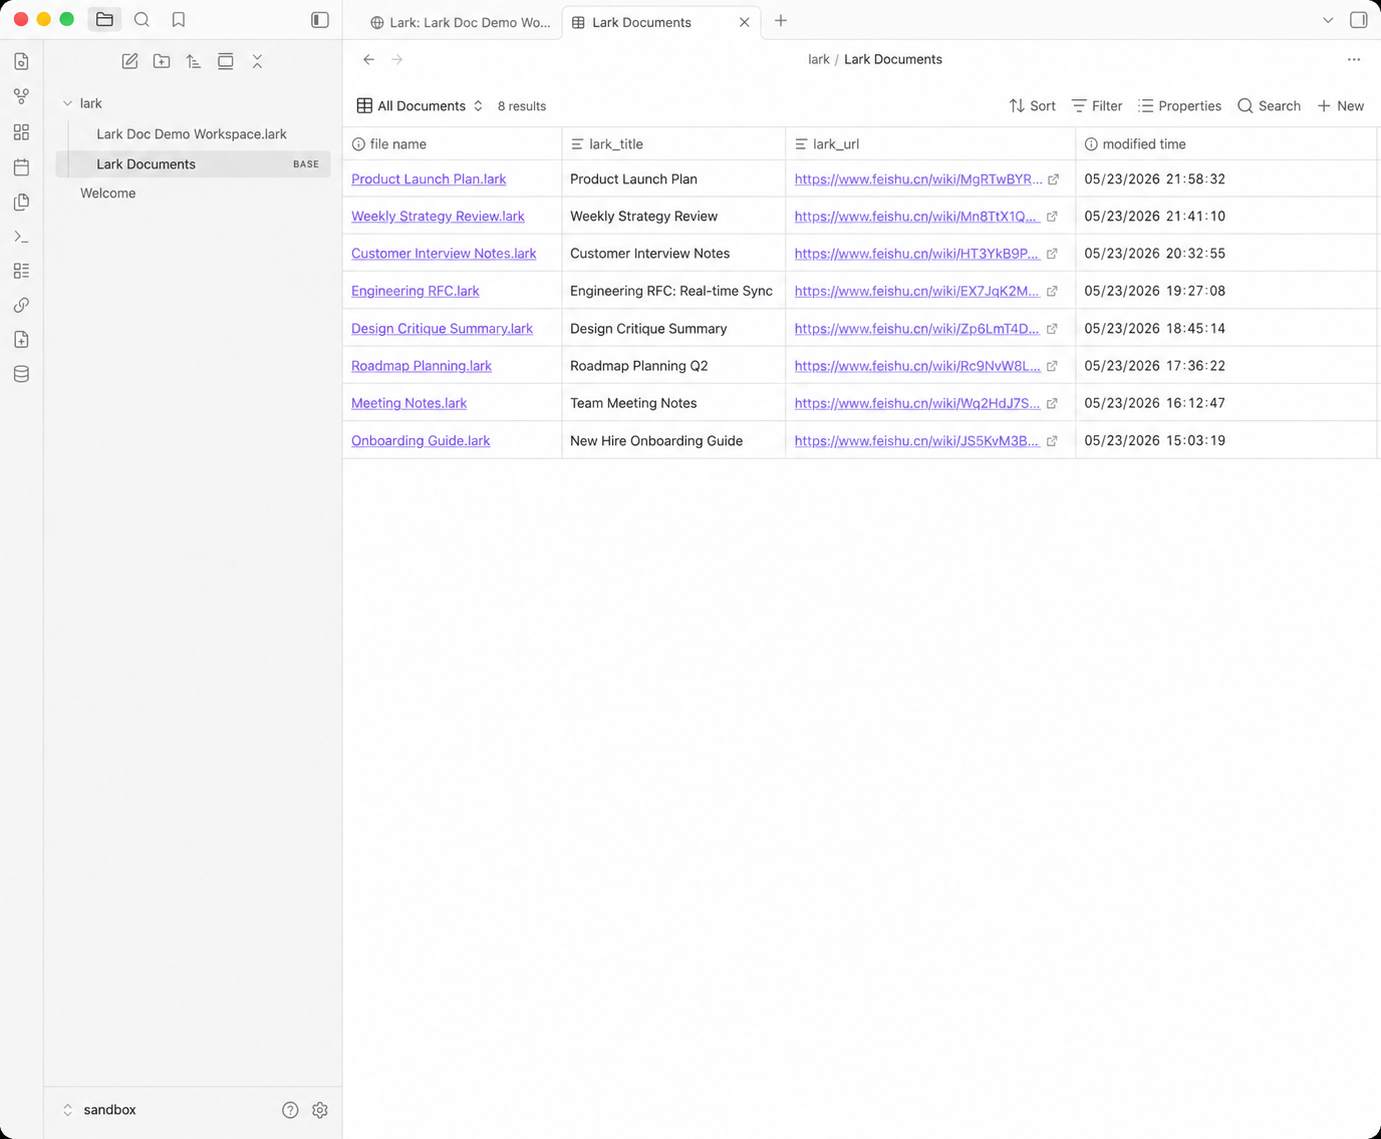Create a new folder in explorer
This screenshot has width=1381, height=1139.
(161, 62)
